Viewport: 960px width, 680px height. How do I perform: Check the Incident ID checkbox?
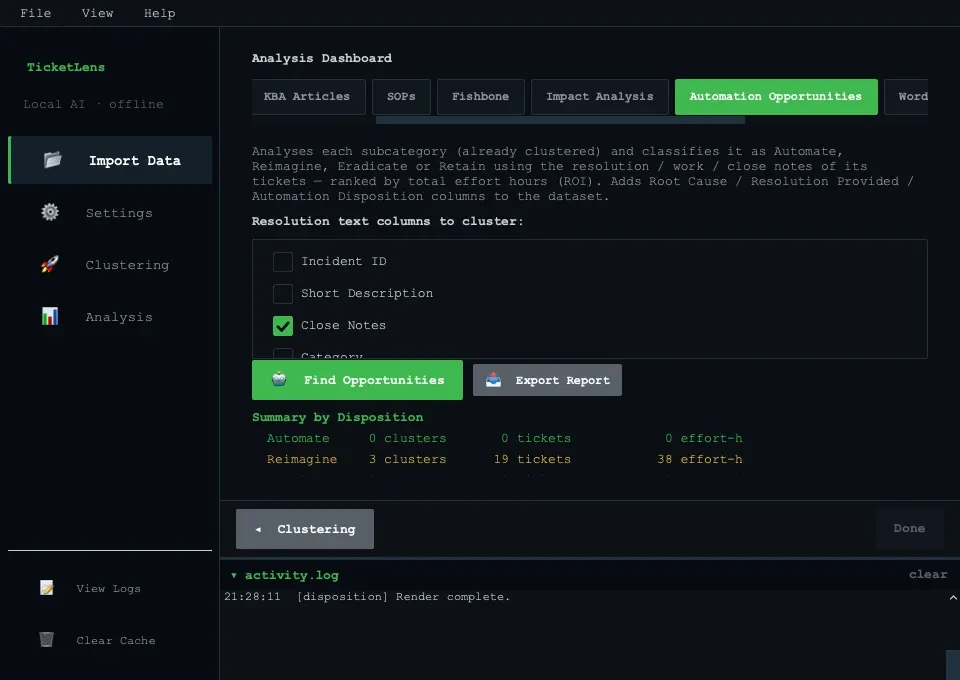283,261
